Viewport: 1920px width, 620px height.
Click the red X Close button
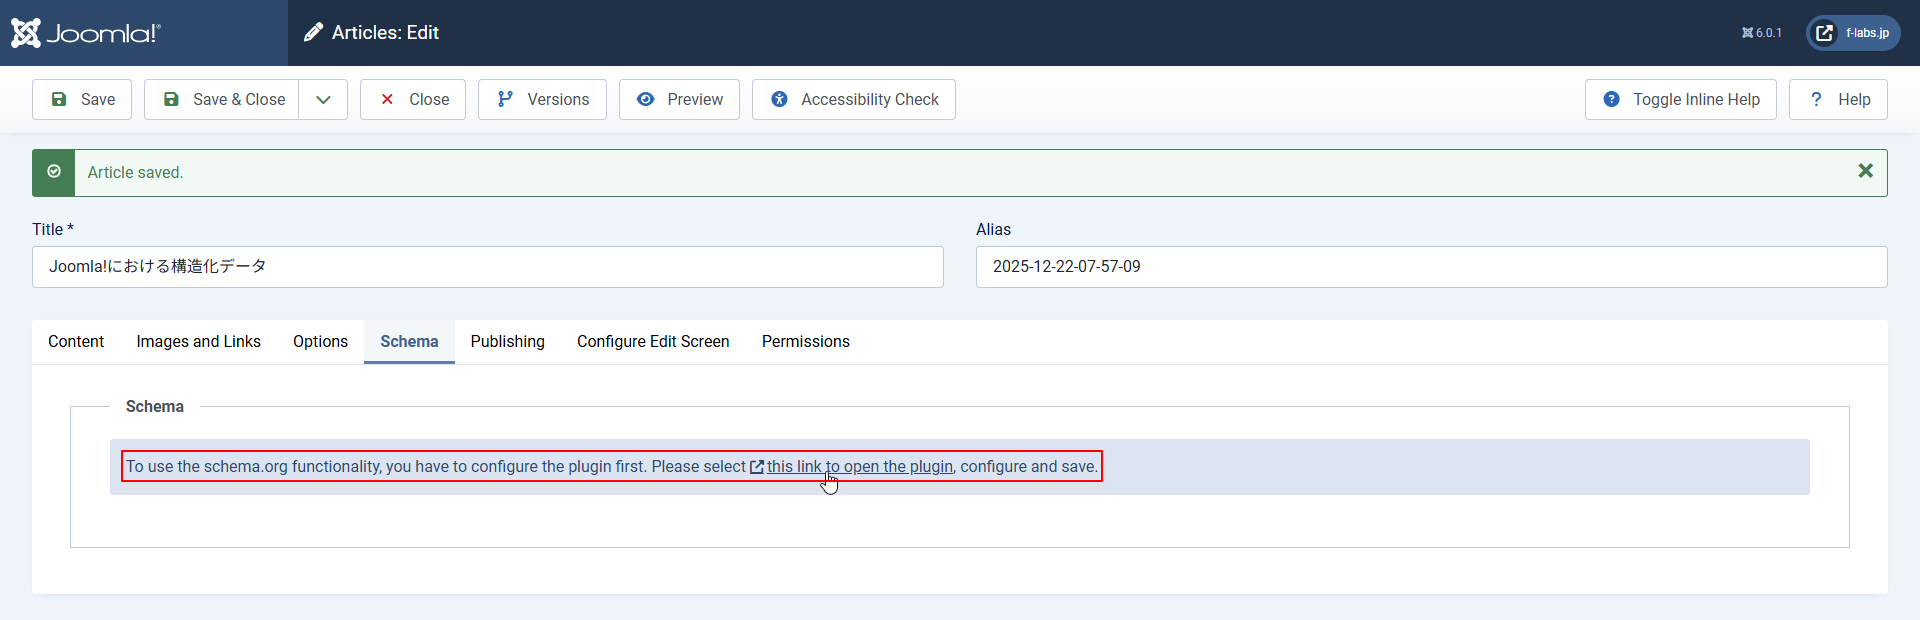click(413, 100)
